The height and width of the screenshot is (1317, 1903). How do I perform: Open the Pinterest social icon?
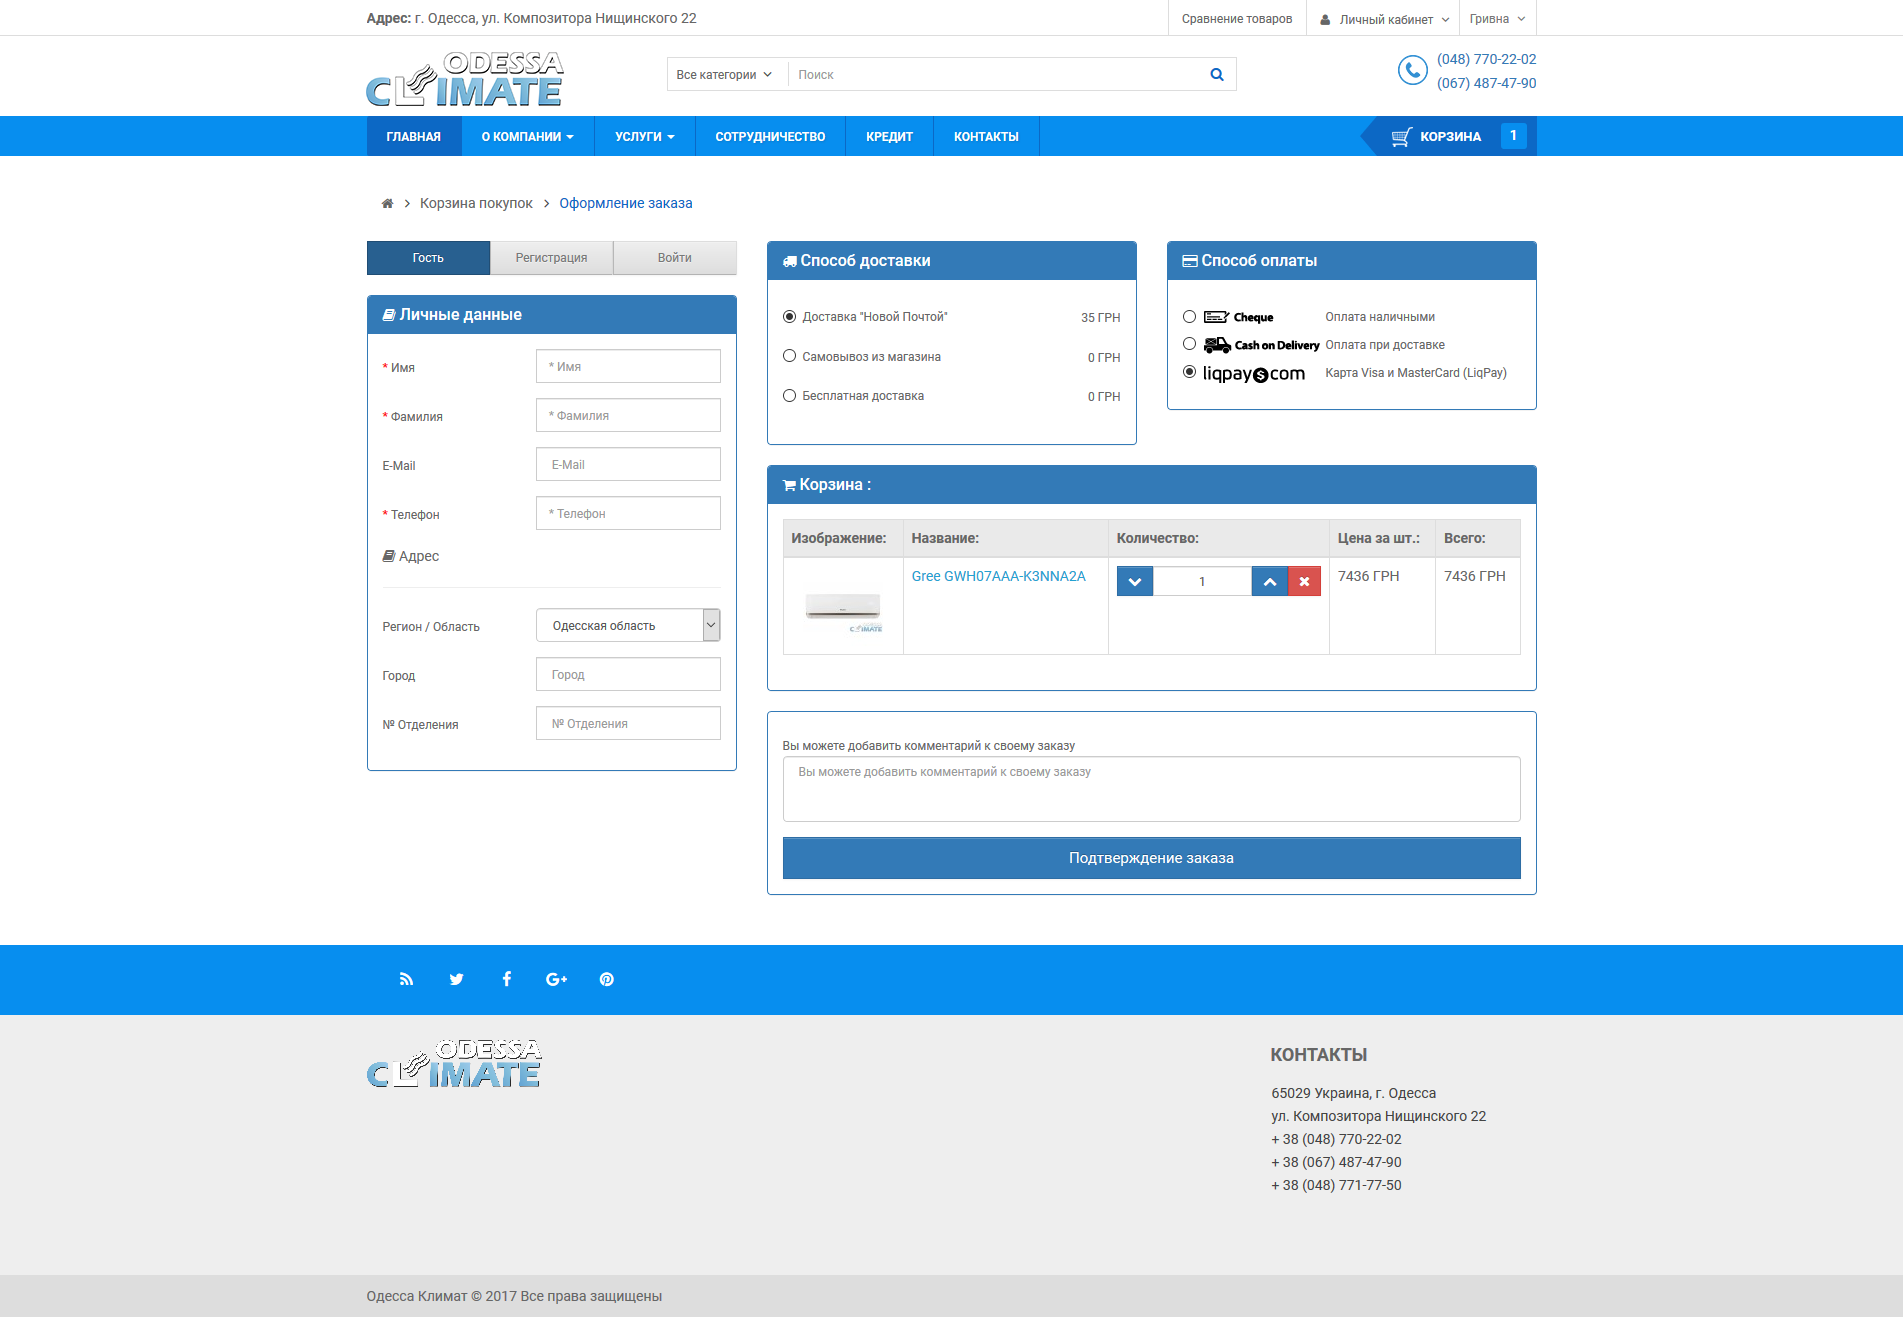tap(606, 980)
